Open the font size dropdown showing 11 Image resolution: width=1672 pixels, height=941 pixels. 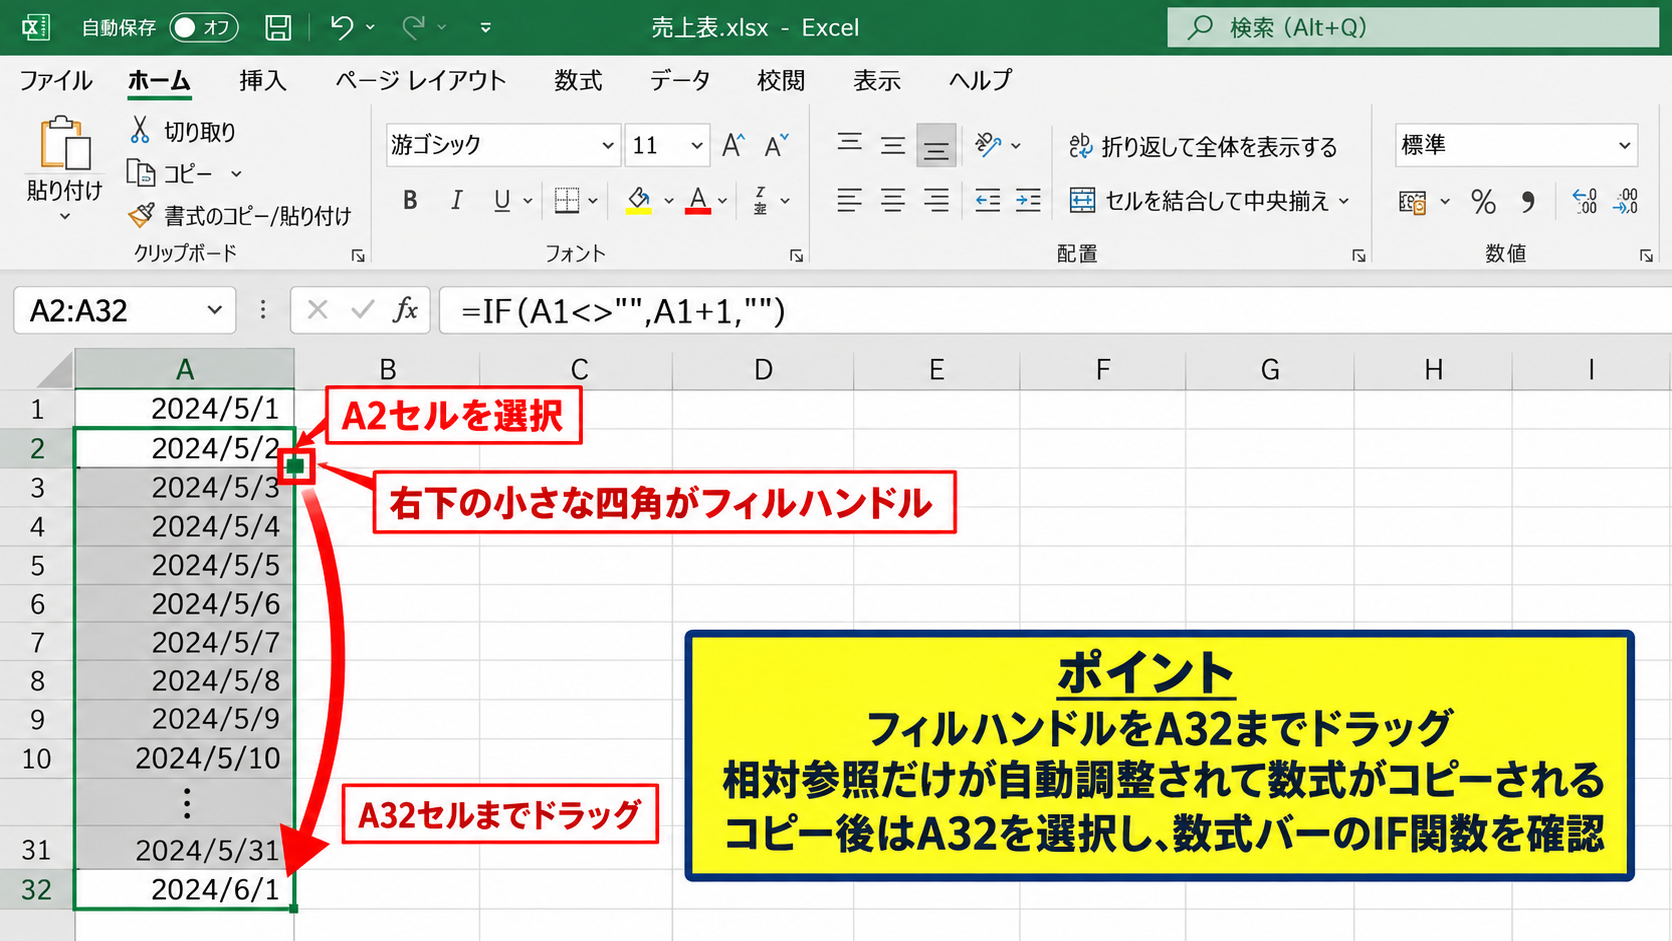point(697,146)
